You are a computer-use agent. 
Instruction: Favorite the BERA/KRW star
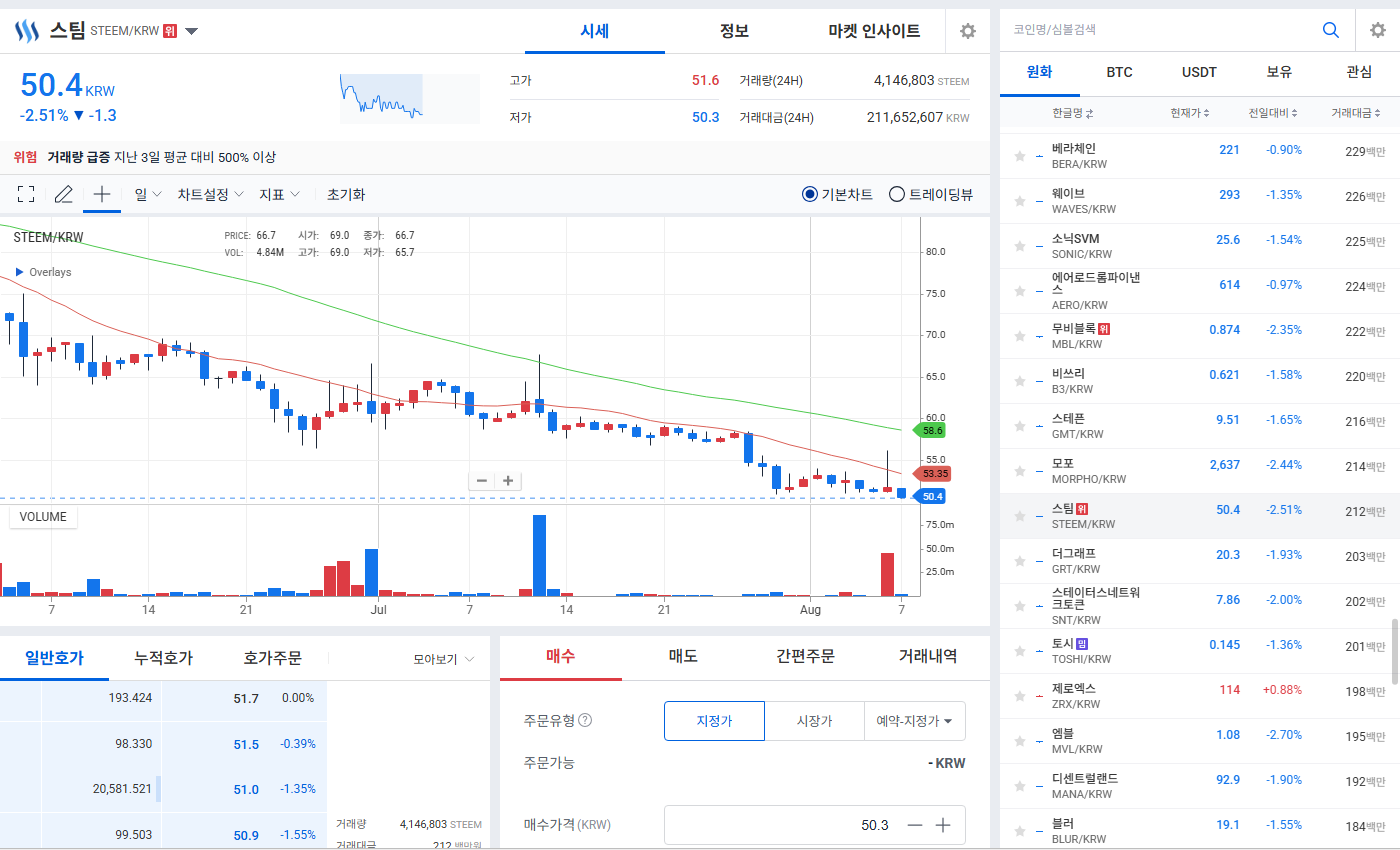pos(1020,156)
